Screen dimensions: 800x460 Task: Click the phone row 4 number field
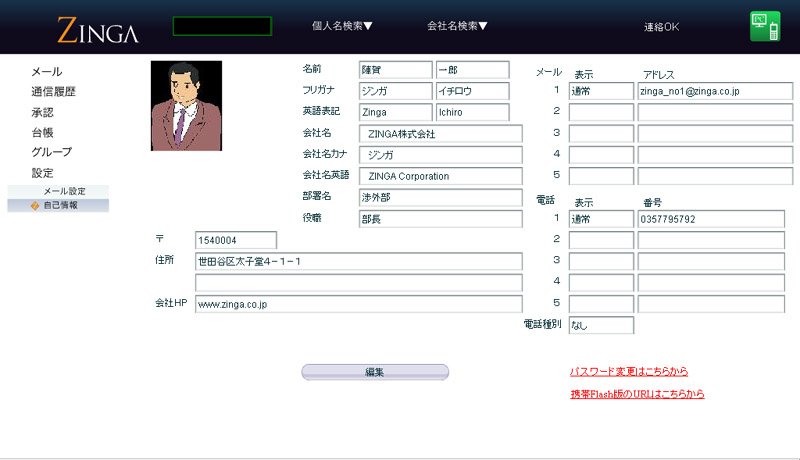(711, 283)
